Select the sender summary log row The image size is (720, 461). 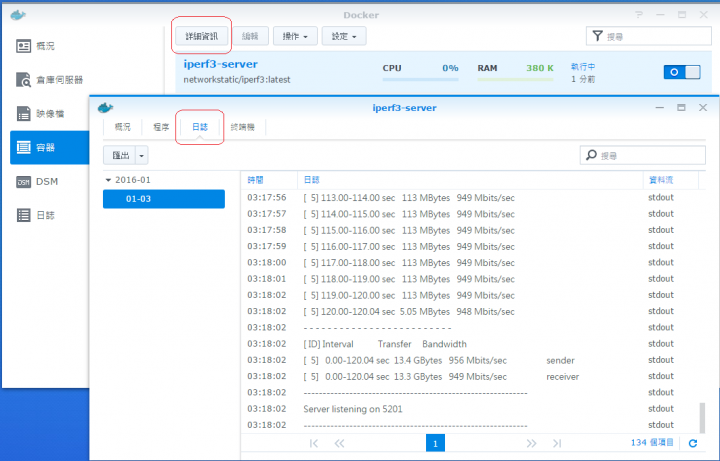click(x=471, y=360)
